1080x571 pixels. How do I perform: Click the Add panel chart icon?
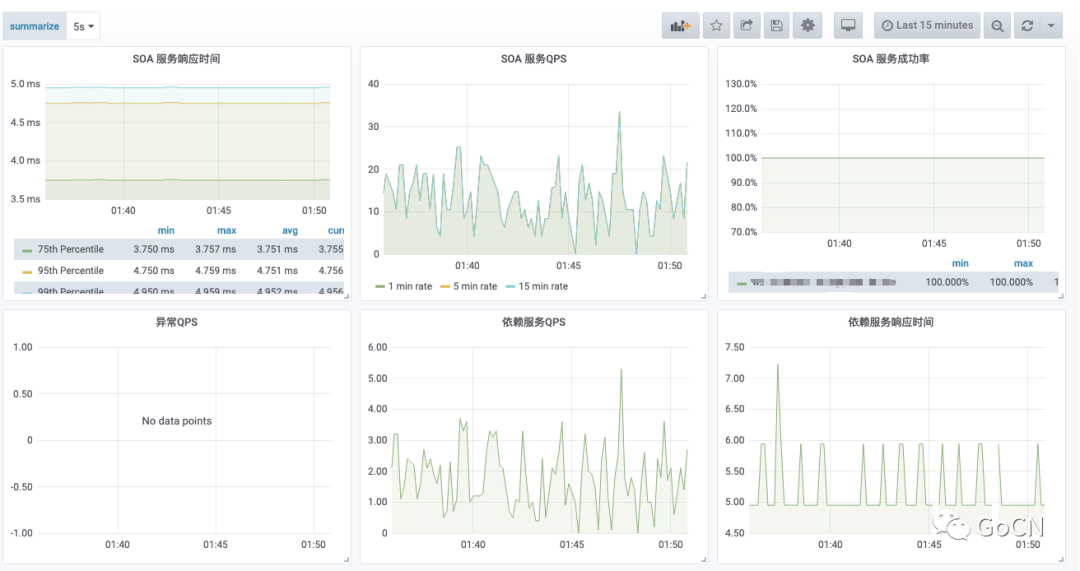(x=680, y=26)
